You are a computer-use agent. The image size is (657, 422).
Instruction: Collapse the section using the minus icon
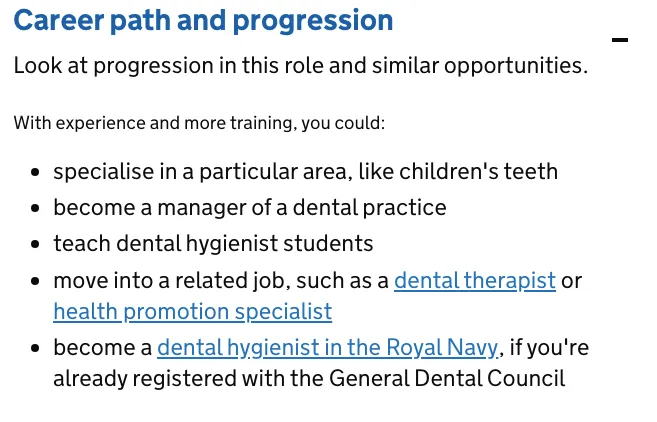coord(620,40)
